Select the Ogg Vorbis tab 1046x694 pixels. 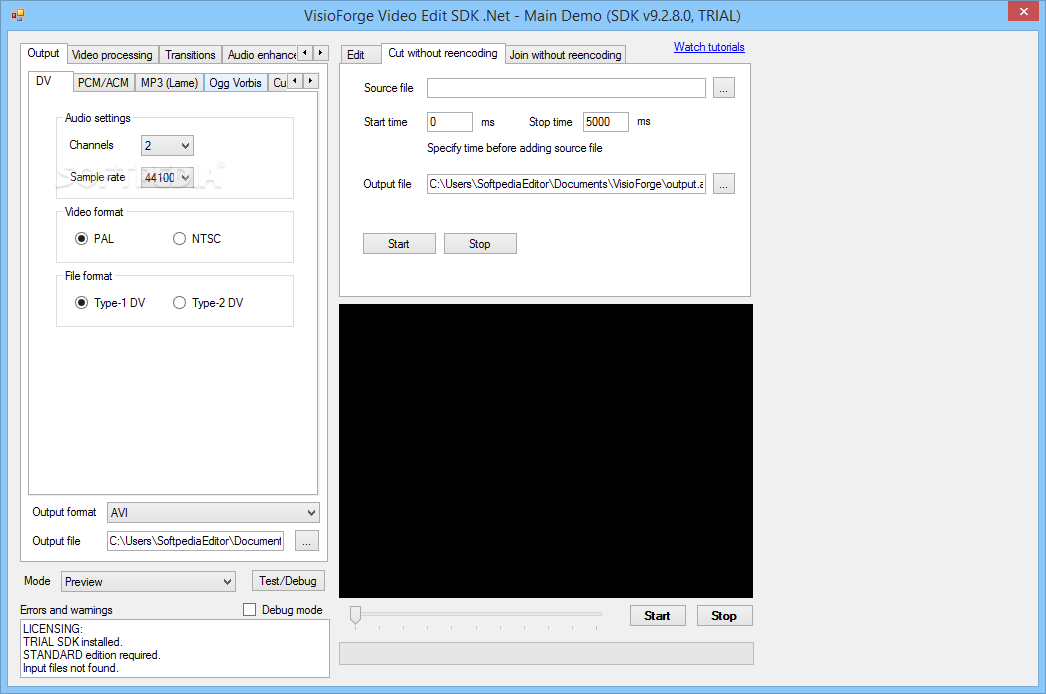pyautogui.click(x=235, y=83)
